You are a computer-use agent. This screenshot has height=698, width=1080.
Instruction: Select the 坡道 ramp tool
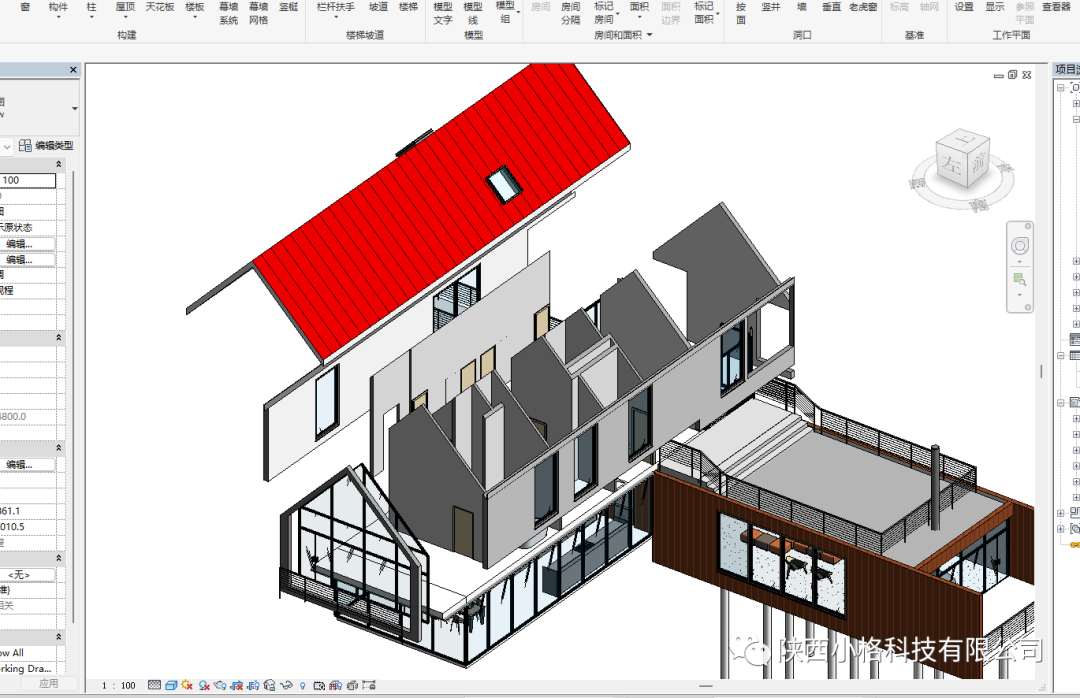tap(378, 7)
